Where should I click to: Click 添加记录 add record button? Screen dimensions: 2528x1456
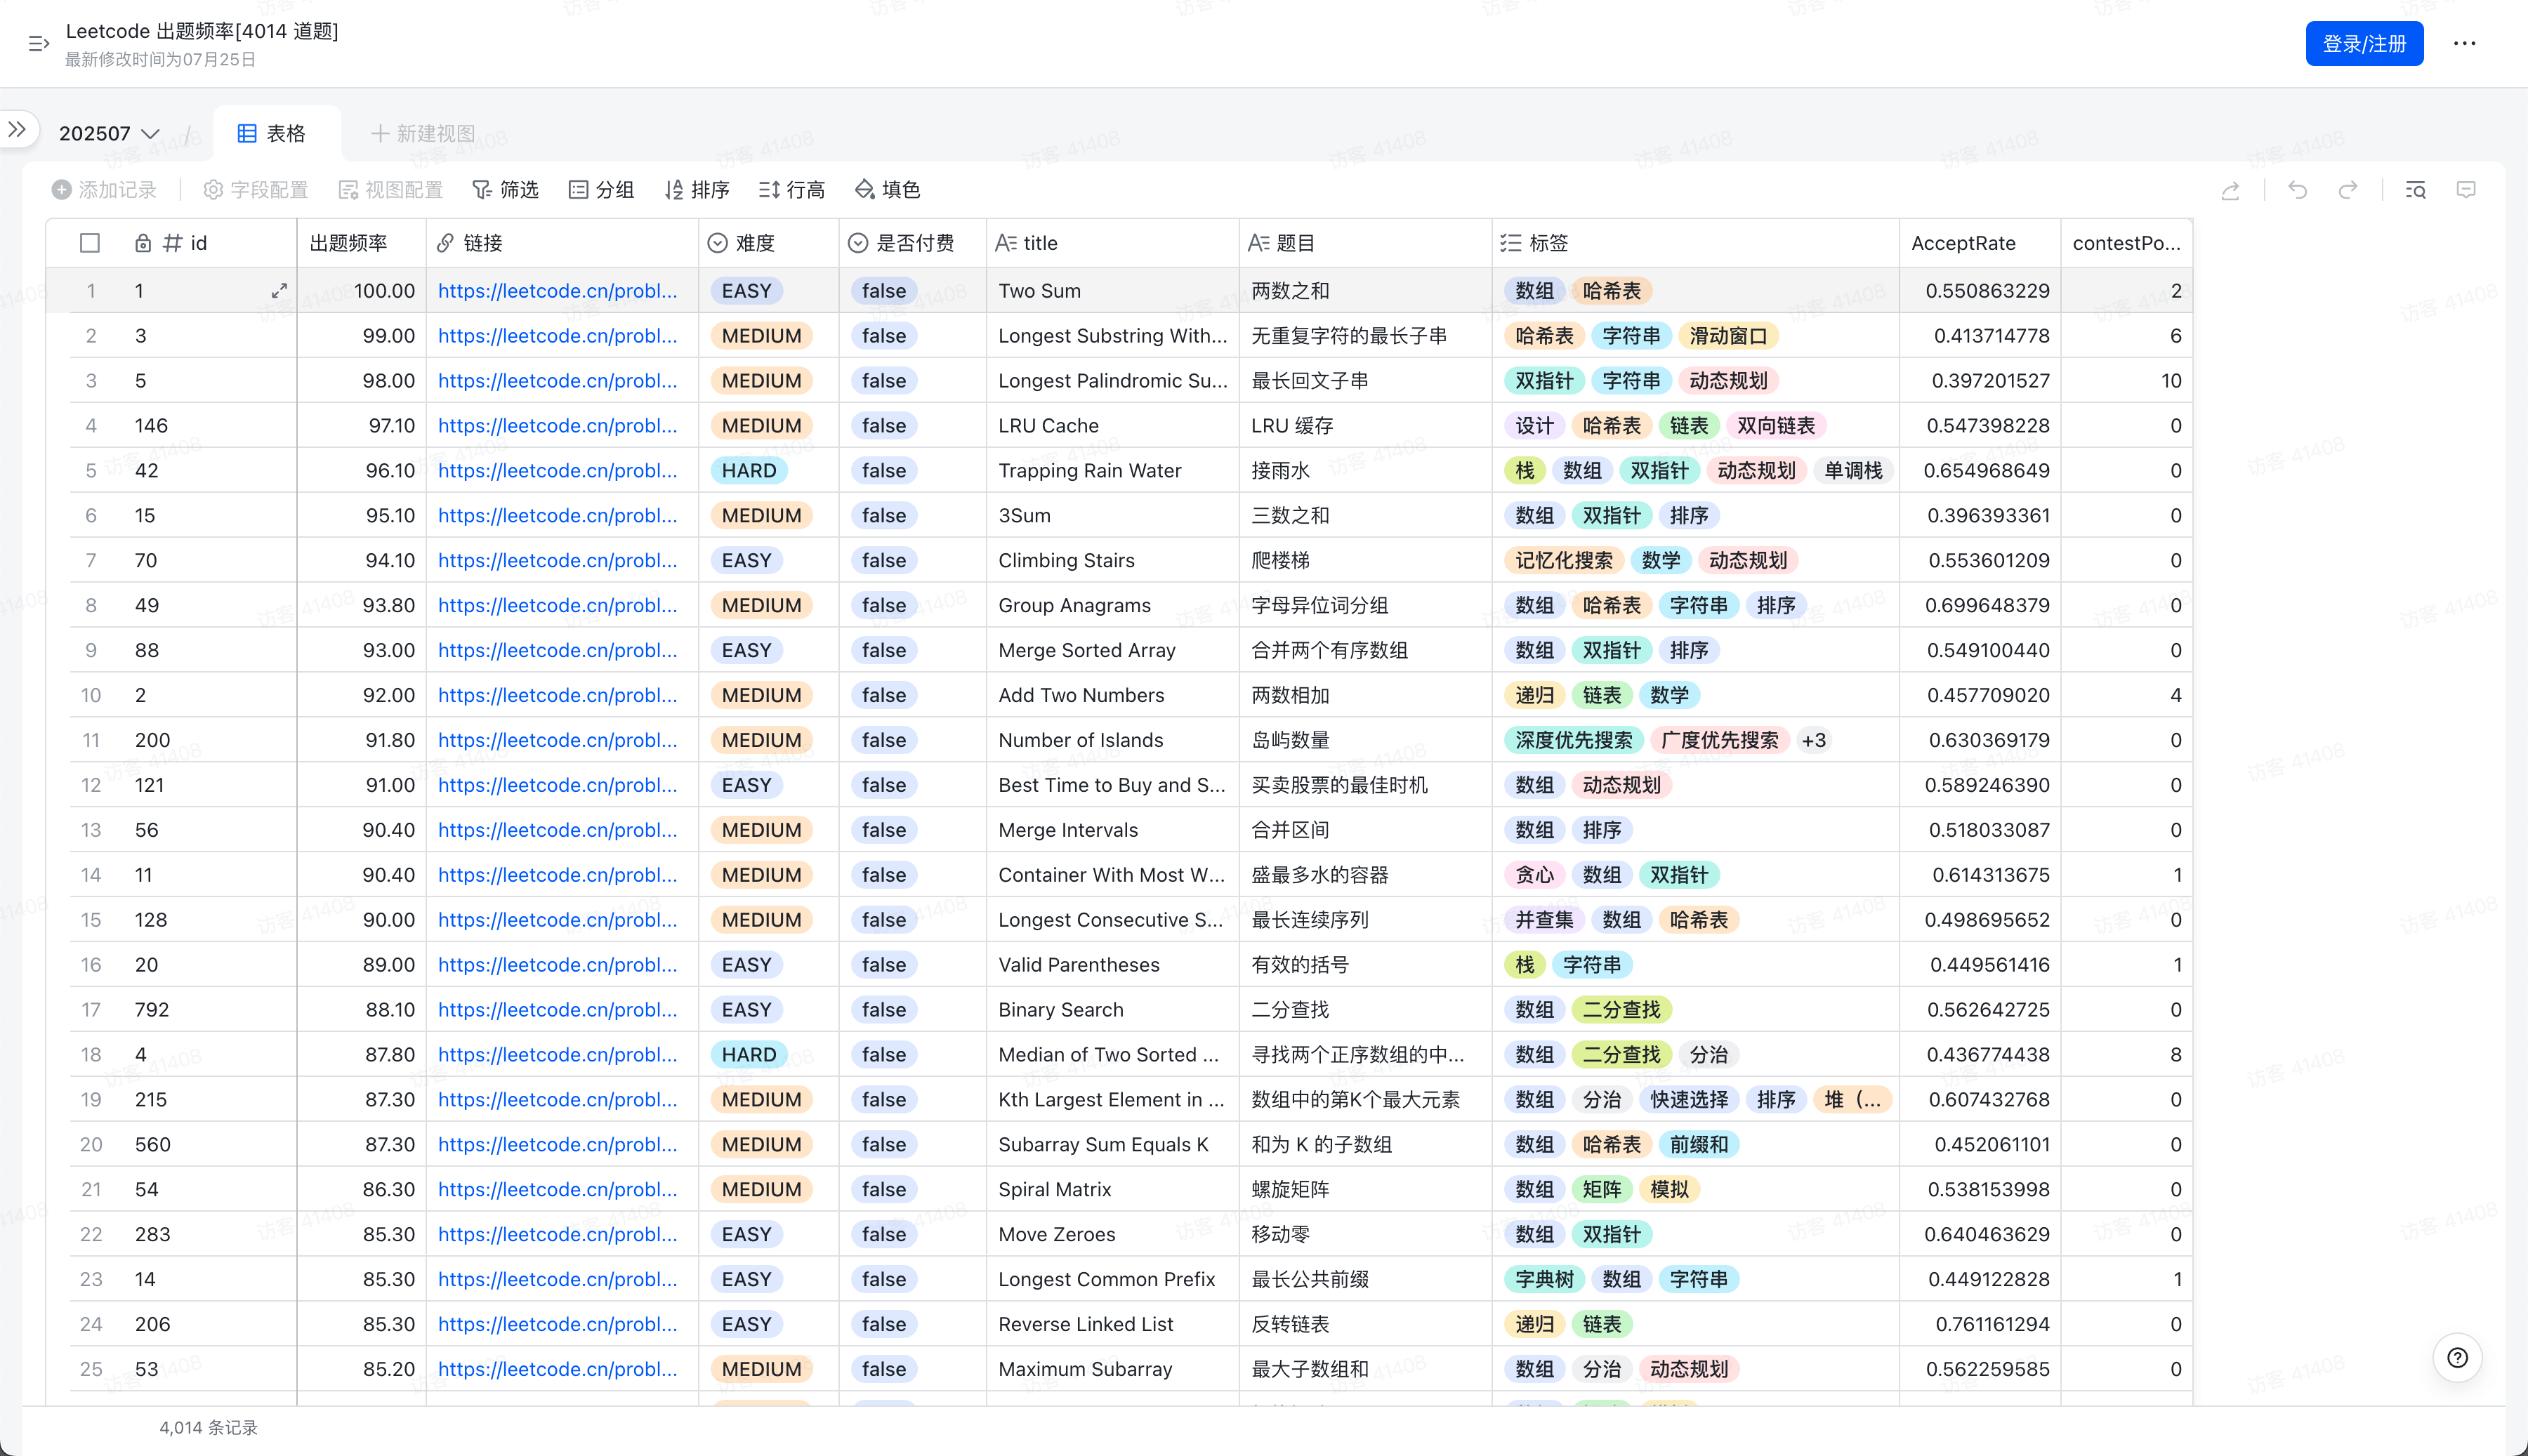point(105,190)
